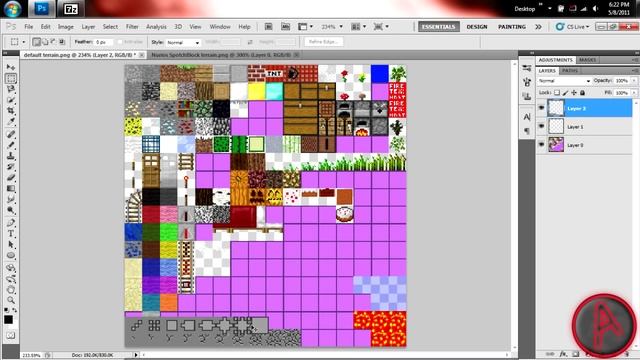This screenshot has width=640, height=360.
Task: Enable Add to selection mode
Action: click(x=45, y=42)
